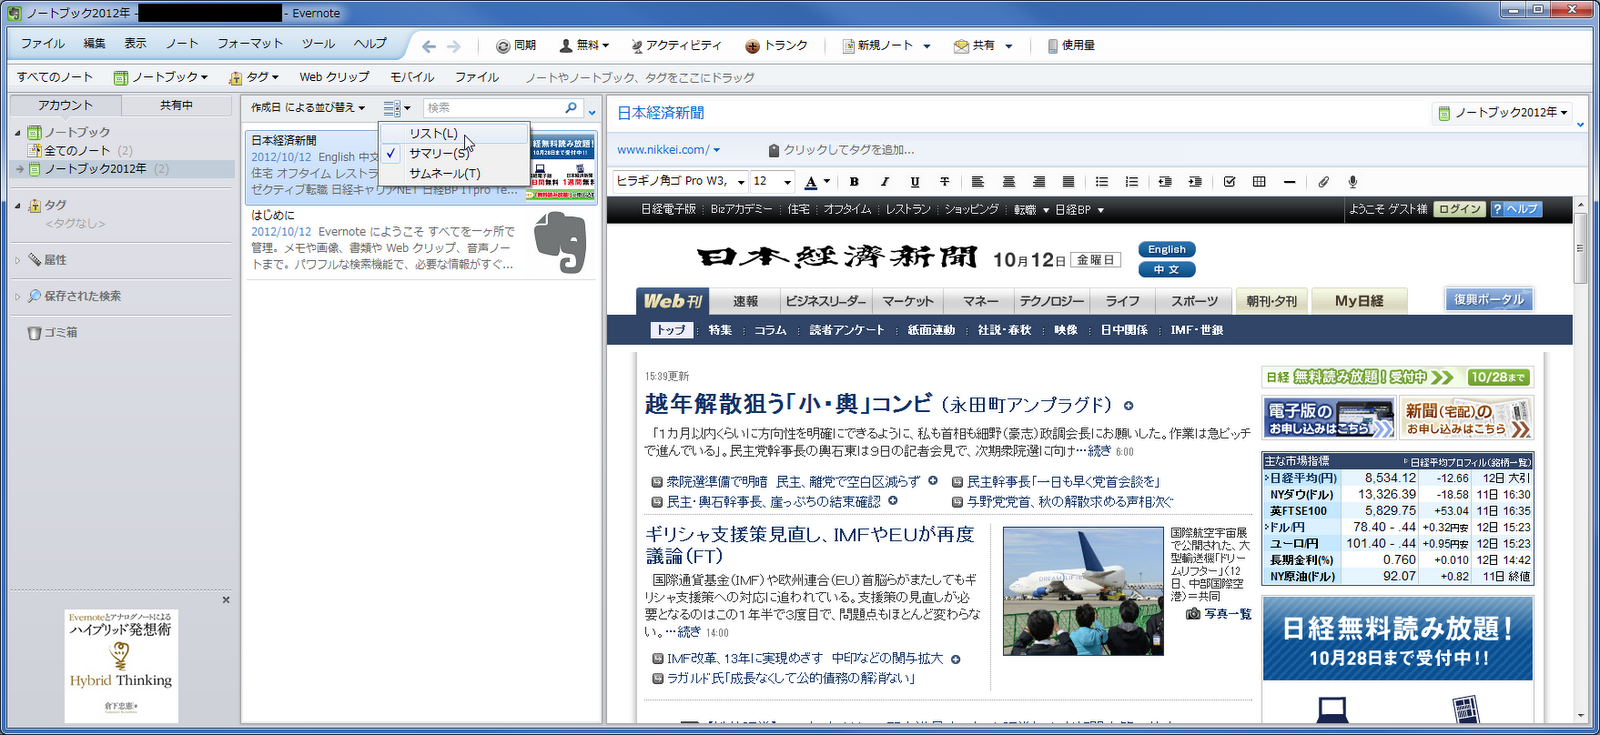Open the アクティビティ activity feed
The image size is (1600, 735).
[x=676, y=46]
